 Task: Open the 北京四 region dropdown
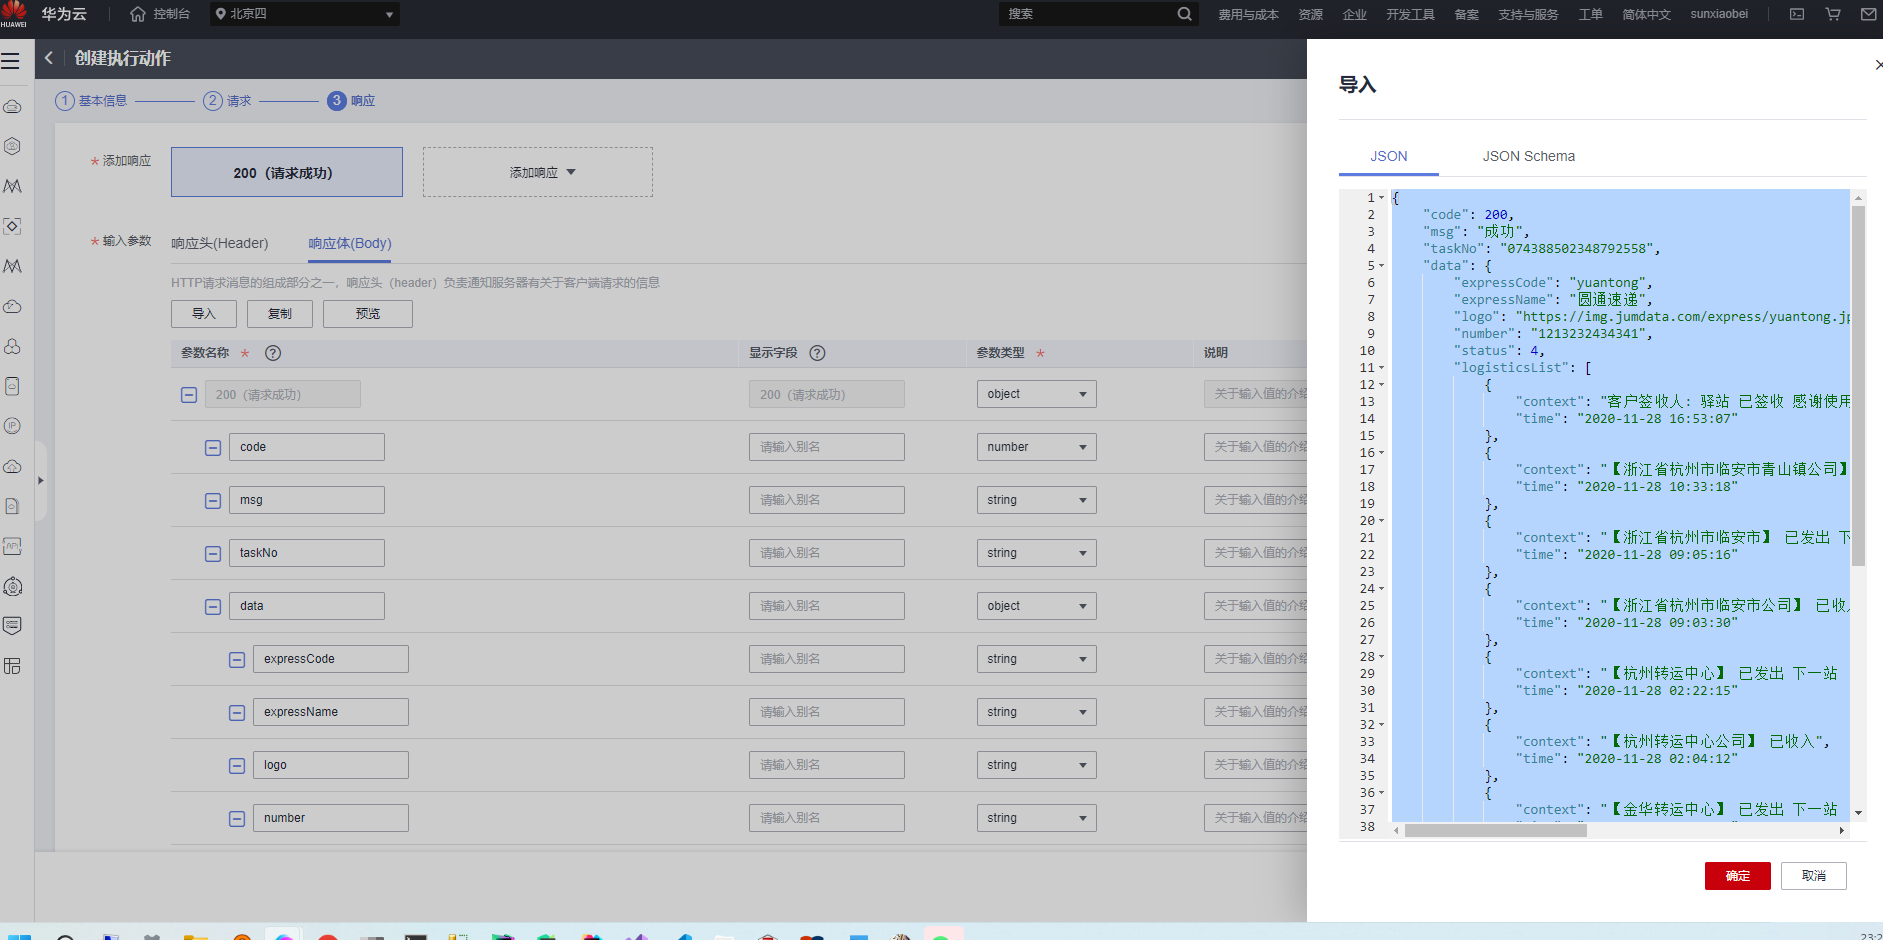305,14
